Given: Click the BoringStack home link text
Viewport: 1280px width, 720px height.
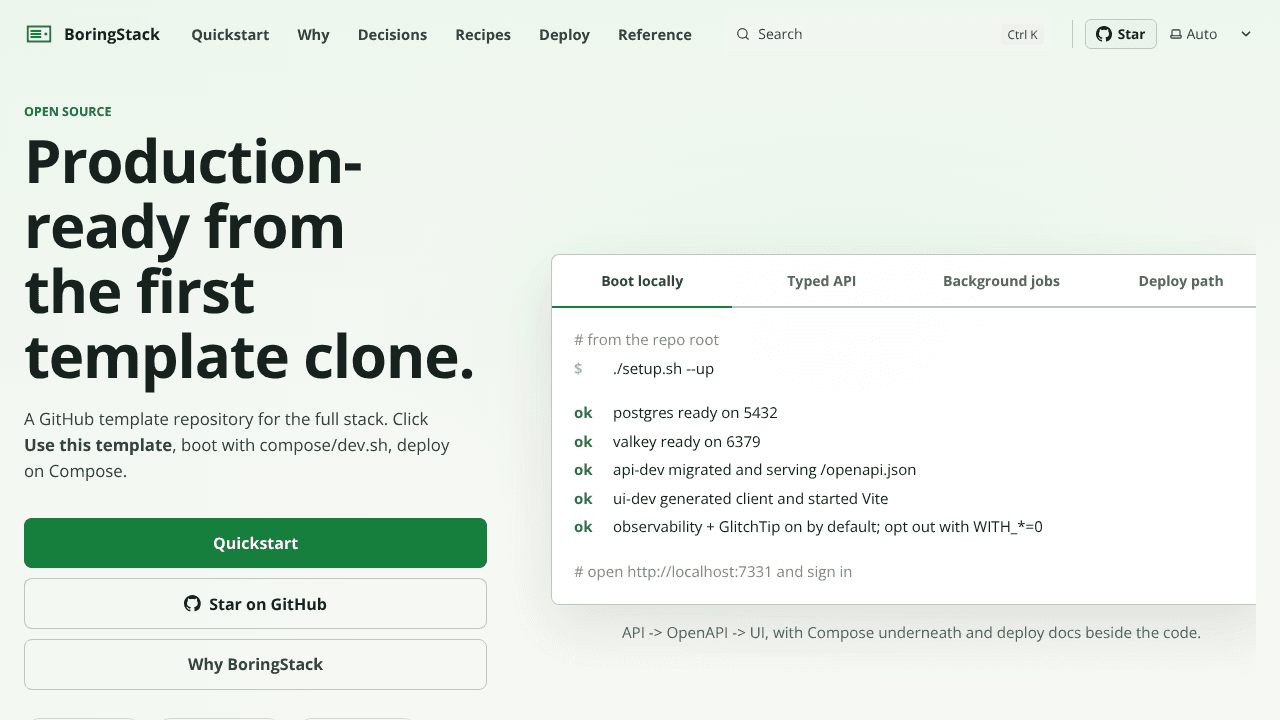Looking at the screenshot, I should click(112, 34).
